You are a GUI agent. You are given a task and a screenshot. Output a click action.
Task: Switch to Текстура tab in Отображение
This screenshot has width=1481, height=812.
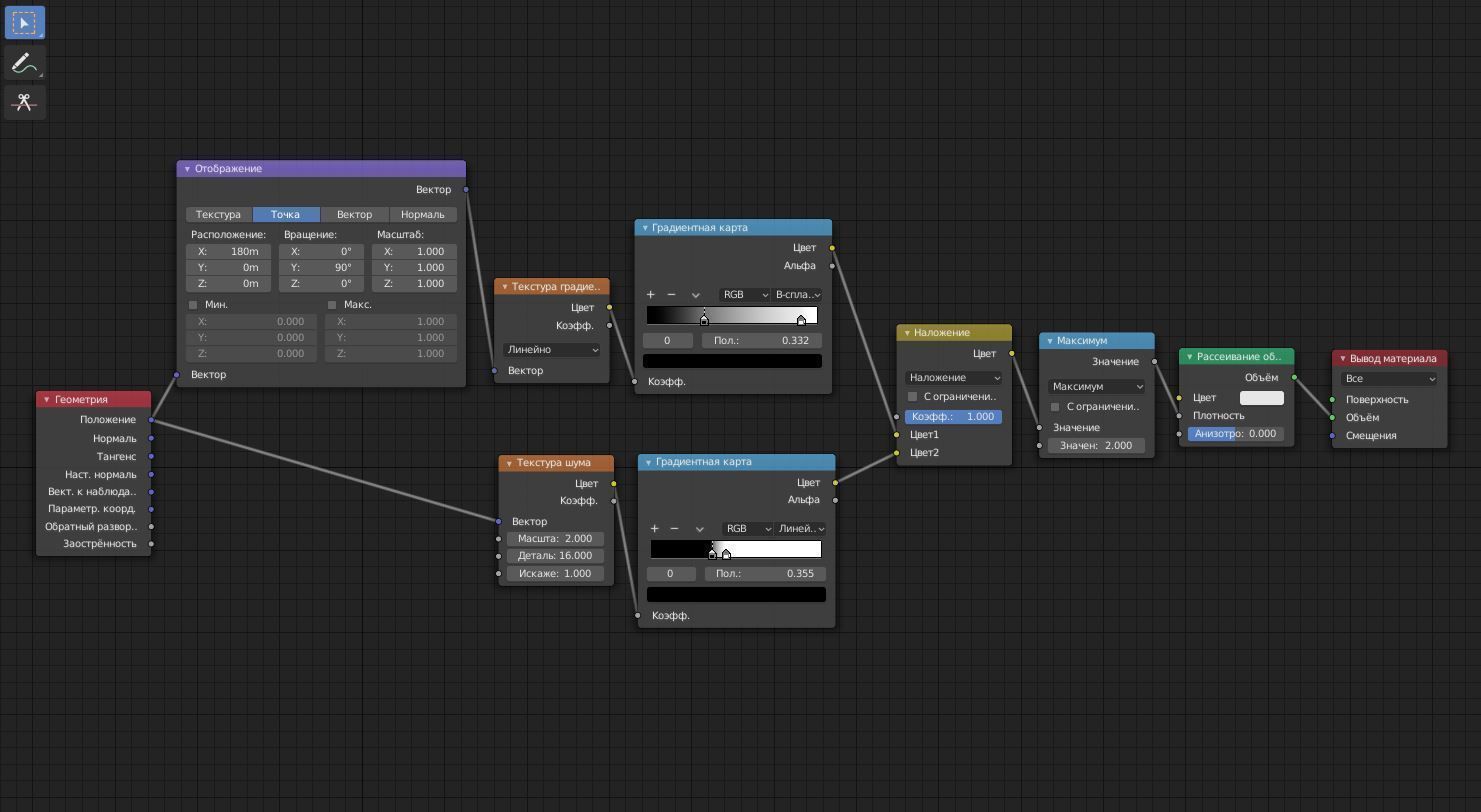coord(218,214)
